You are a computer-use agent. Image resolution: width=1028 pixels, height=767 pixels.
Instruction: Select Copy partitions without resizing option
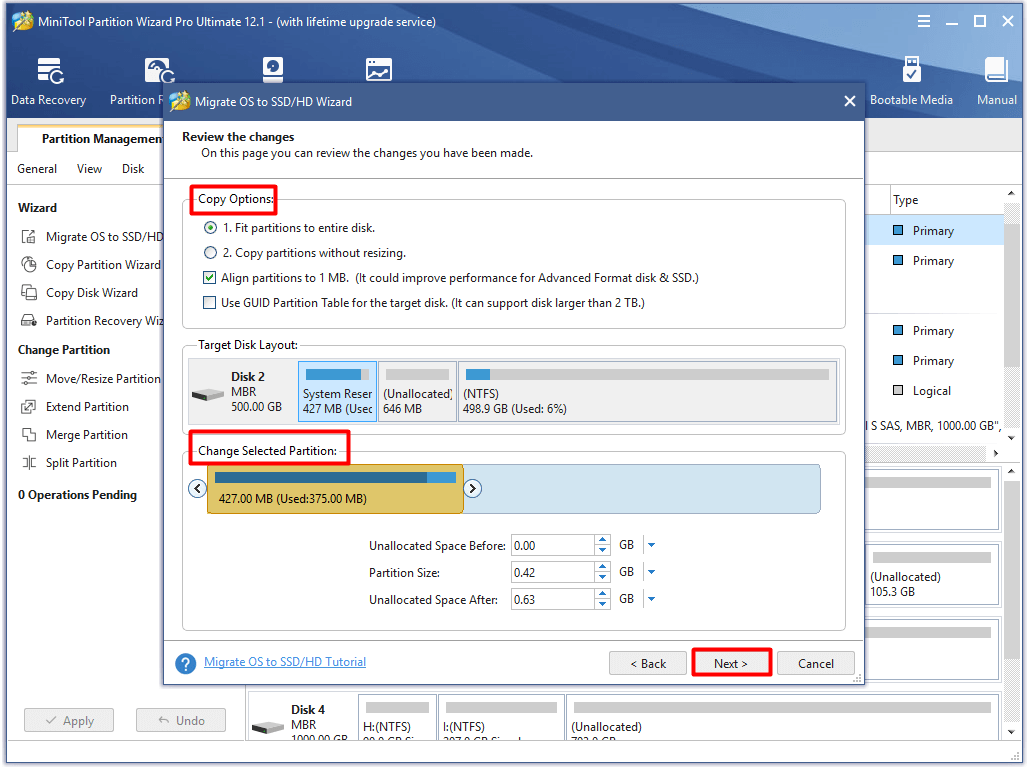click(x=210, y=252)
